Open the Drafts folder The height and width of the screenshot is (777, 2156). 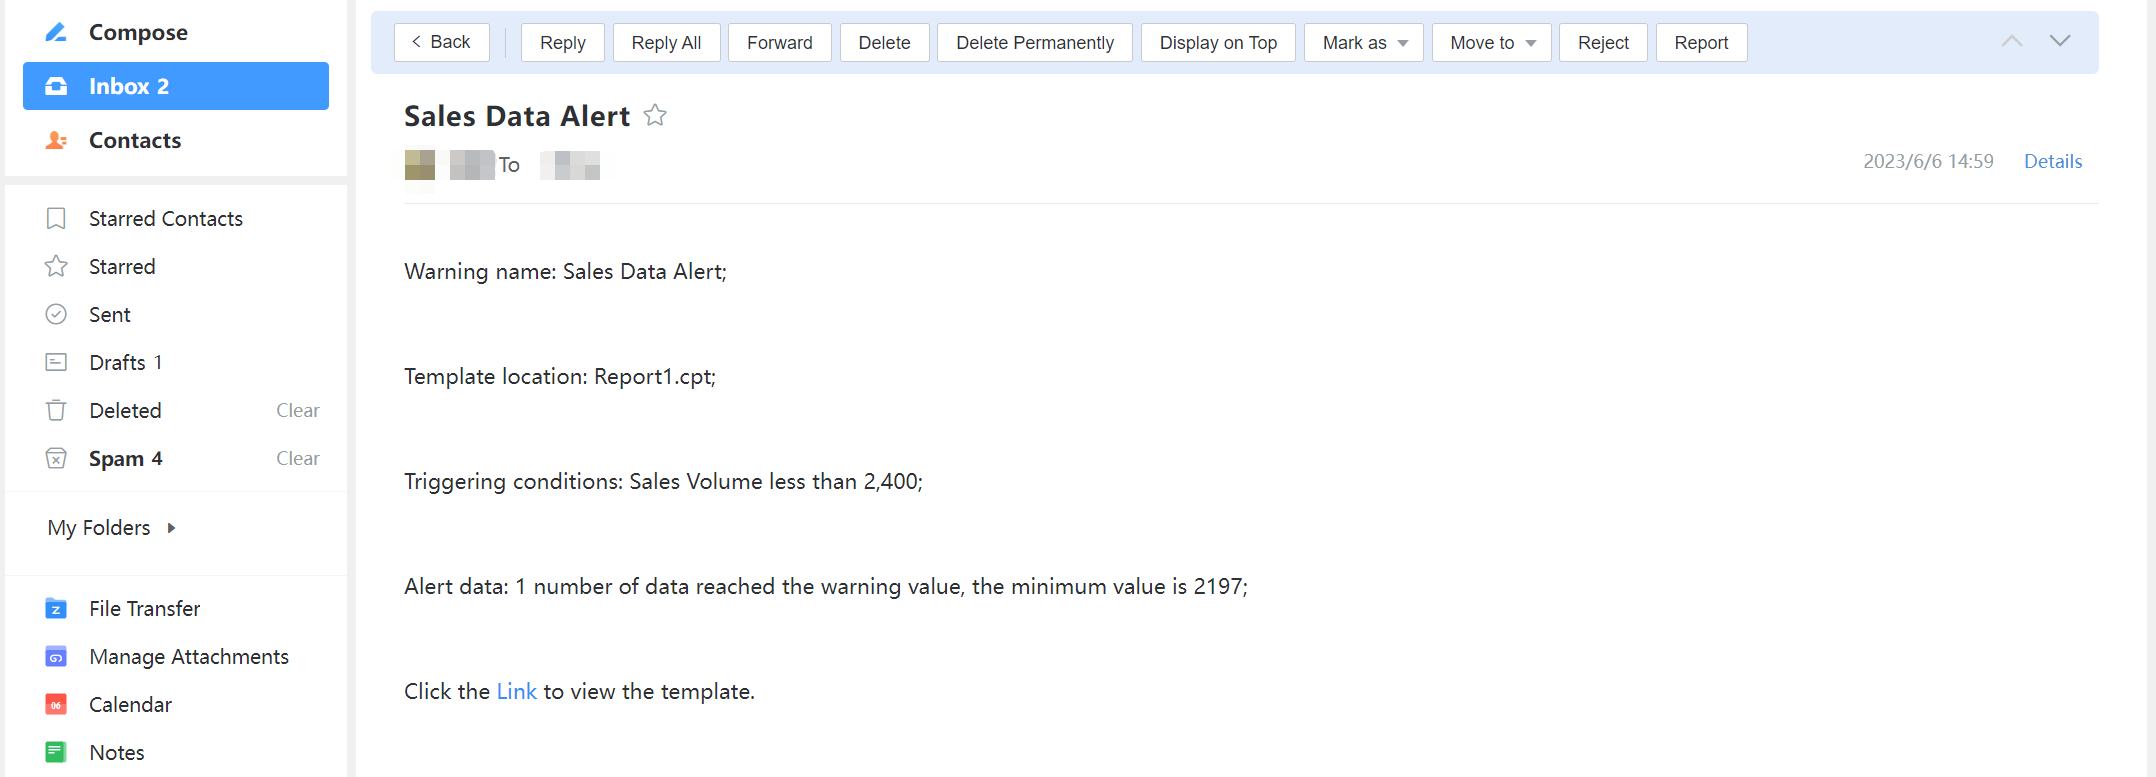tap(118, 362)
